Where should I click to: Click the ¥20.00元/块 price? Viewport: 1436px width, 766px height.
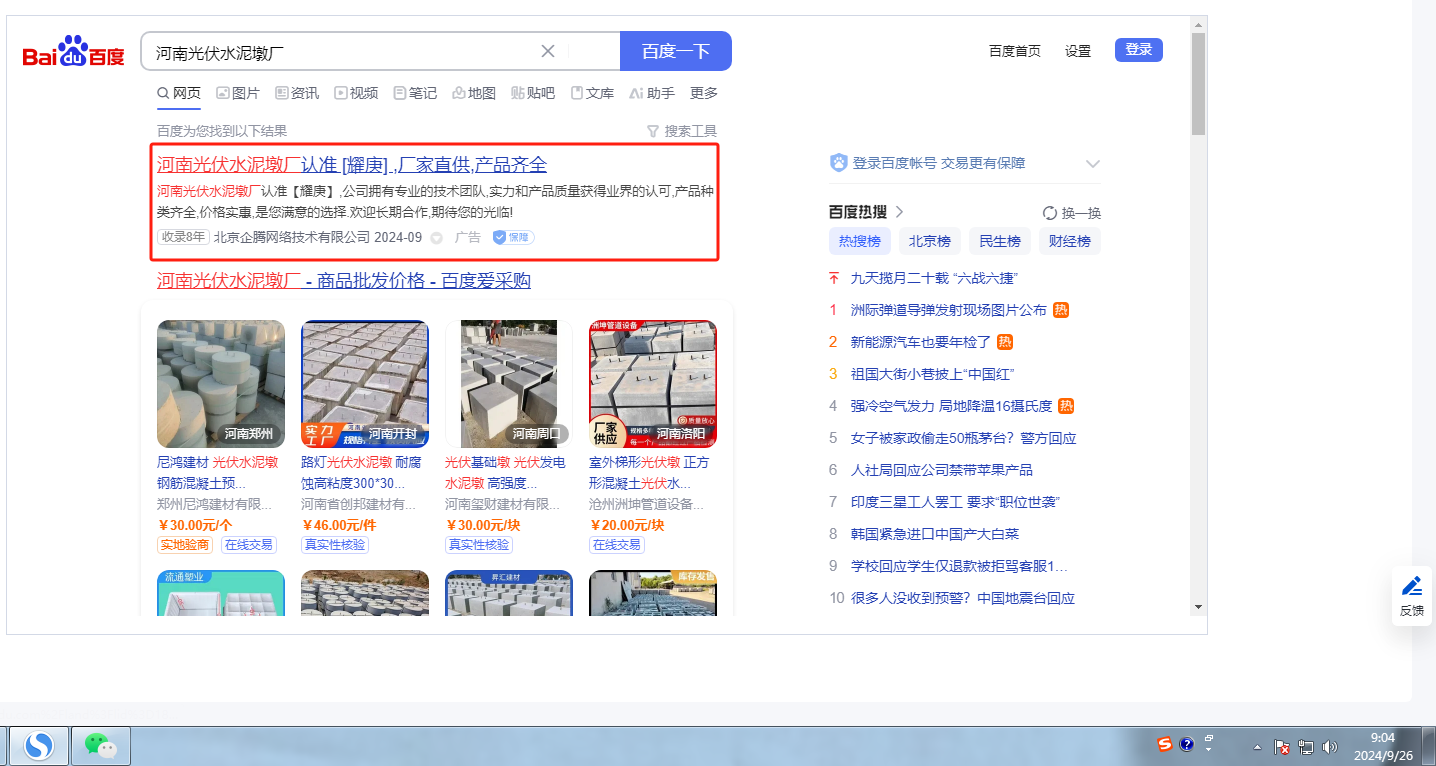pos(627,525)
